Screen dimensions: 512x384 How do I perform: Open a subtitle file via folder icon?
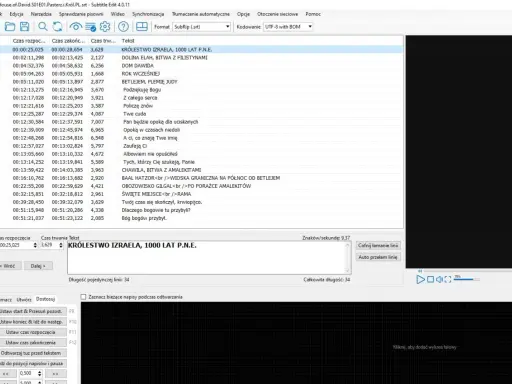10,27
